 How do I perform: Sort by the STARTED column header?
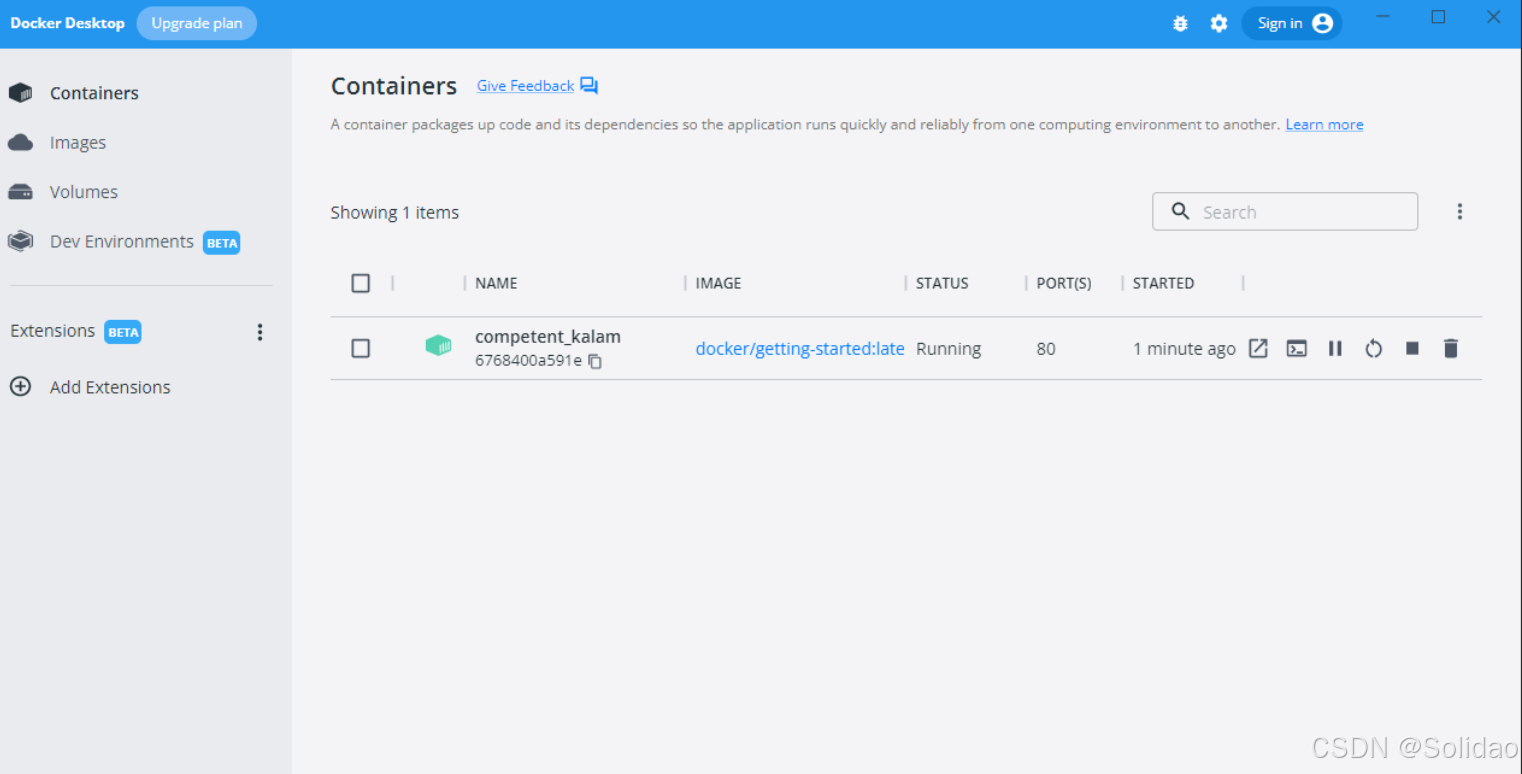coord(1163,283)
